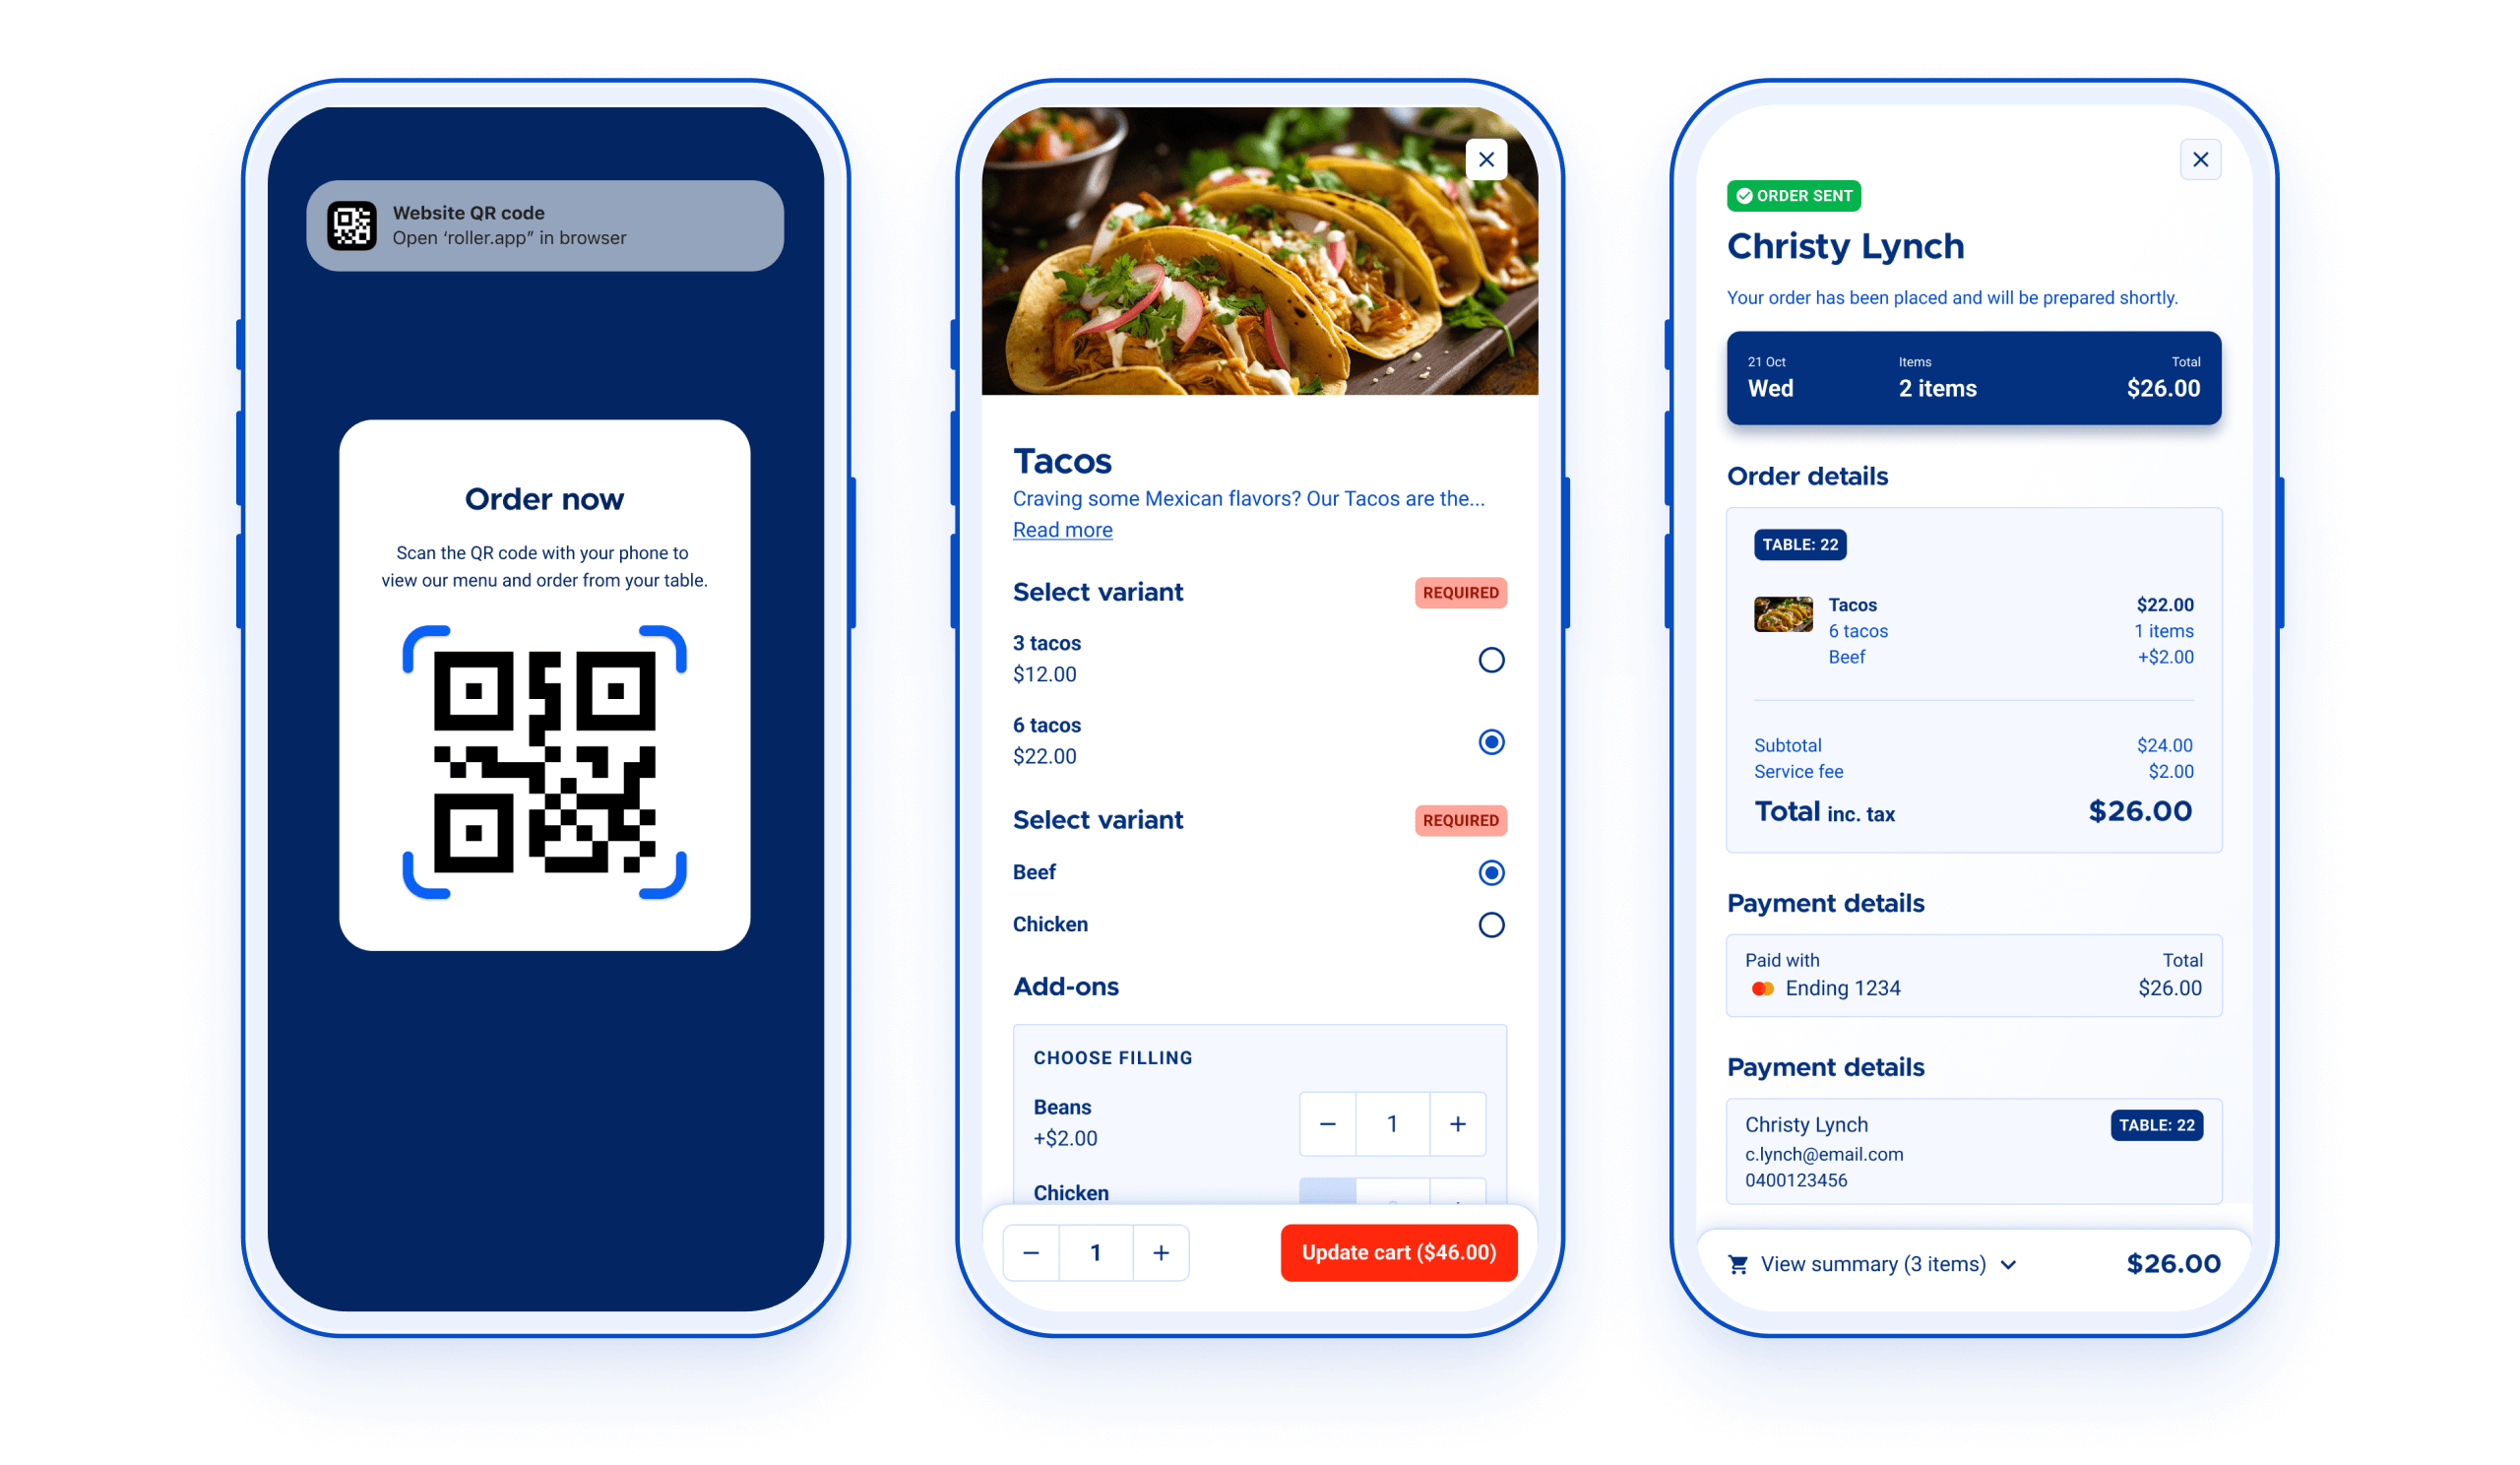
Task: Tap the ORDER SENT checkmark icon
Action: (1741, 194)
